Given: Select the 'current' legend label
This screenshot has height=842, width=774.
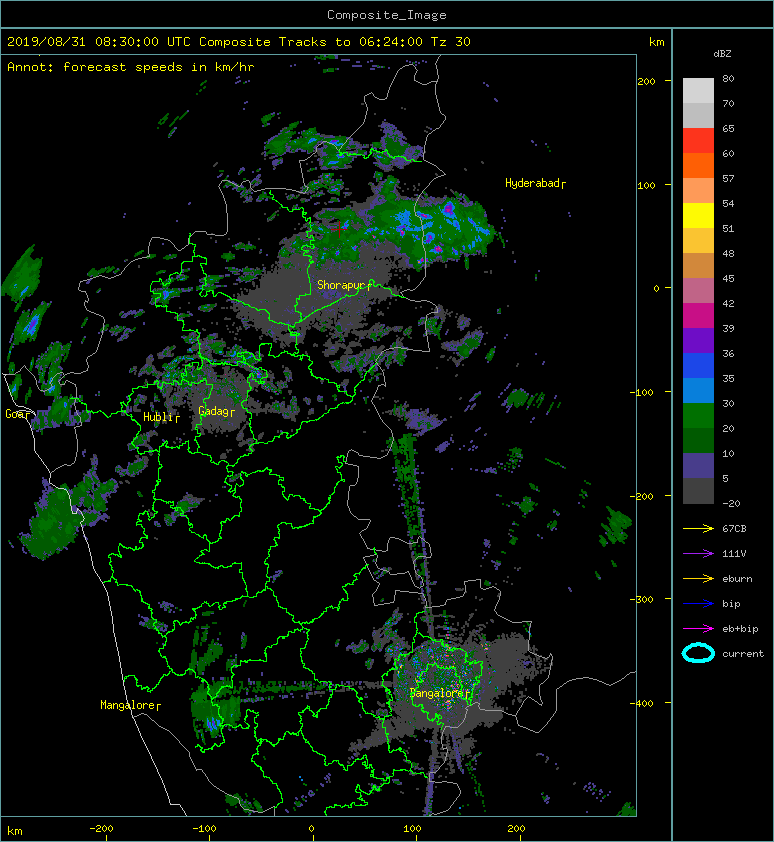Looking at the screenshot, I should pyautogui.click(x=743, y=654).
